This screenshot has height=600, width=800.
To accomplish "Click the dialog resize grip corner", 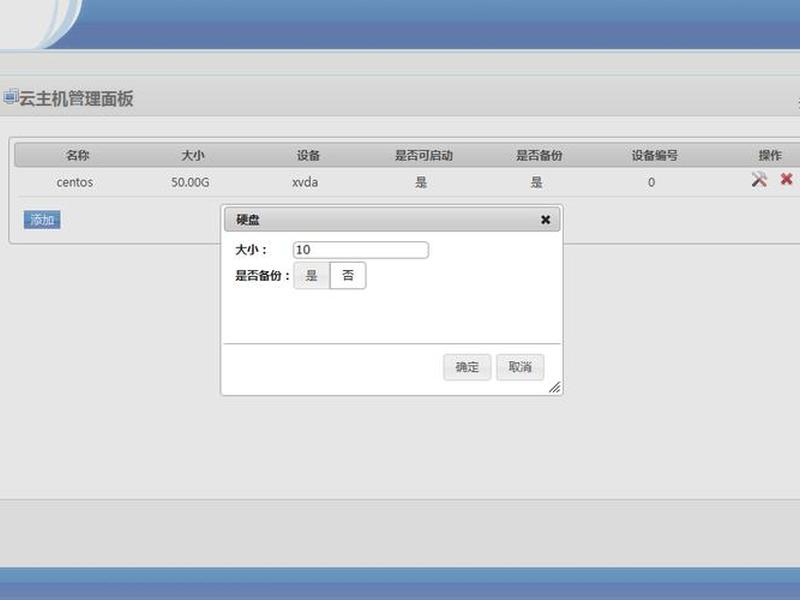I will (555, 388).
